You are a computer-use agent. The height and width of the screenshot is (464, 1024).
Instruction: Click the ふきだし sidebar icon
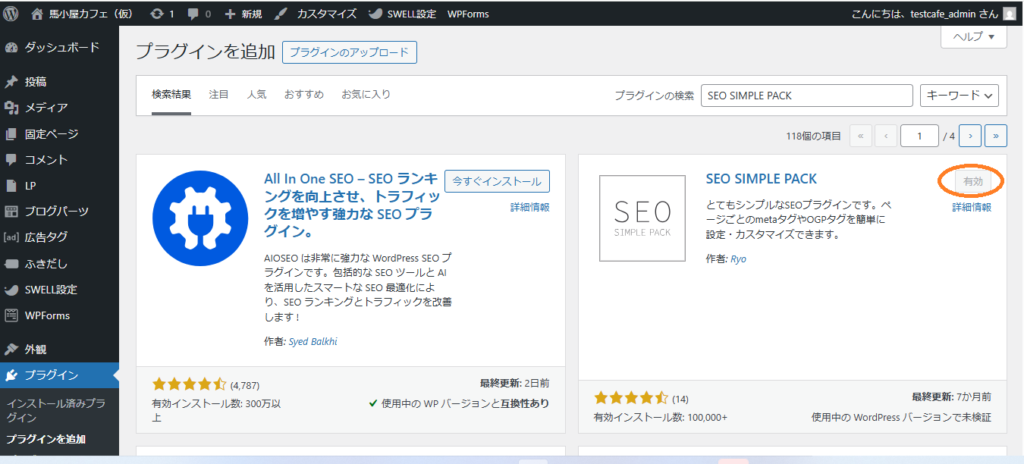[11, 264]
